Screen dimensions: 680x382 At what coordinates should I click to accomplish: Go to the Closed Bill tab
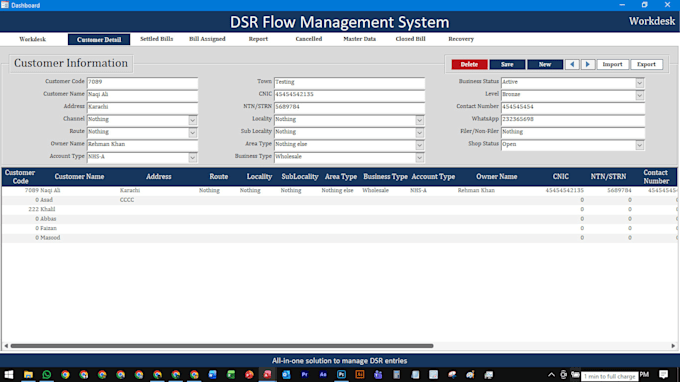click(x=410, y=39)
